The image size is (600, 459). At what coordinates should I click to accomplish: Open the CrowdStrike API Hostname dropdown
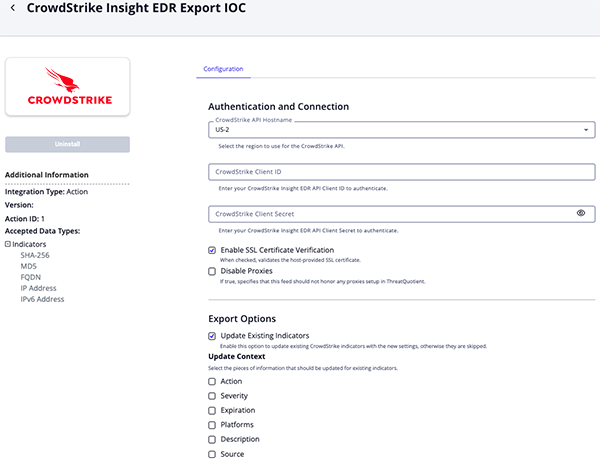click(401, 130)
